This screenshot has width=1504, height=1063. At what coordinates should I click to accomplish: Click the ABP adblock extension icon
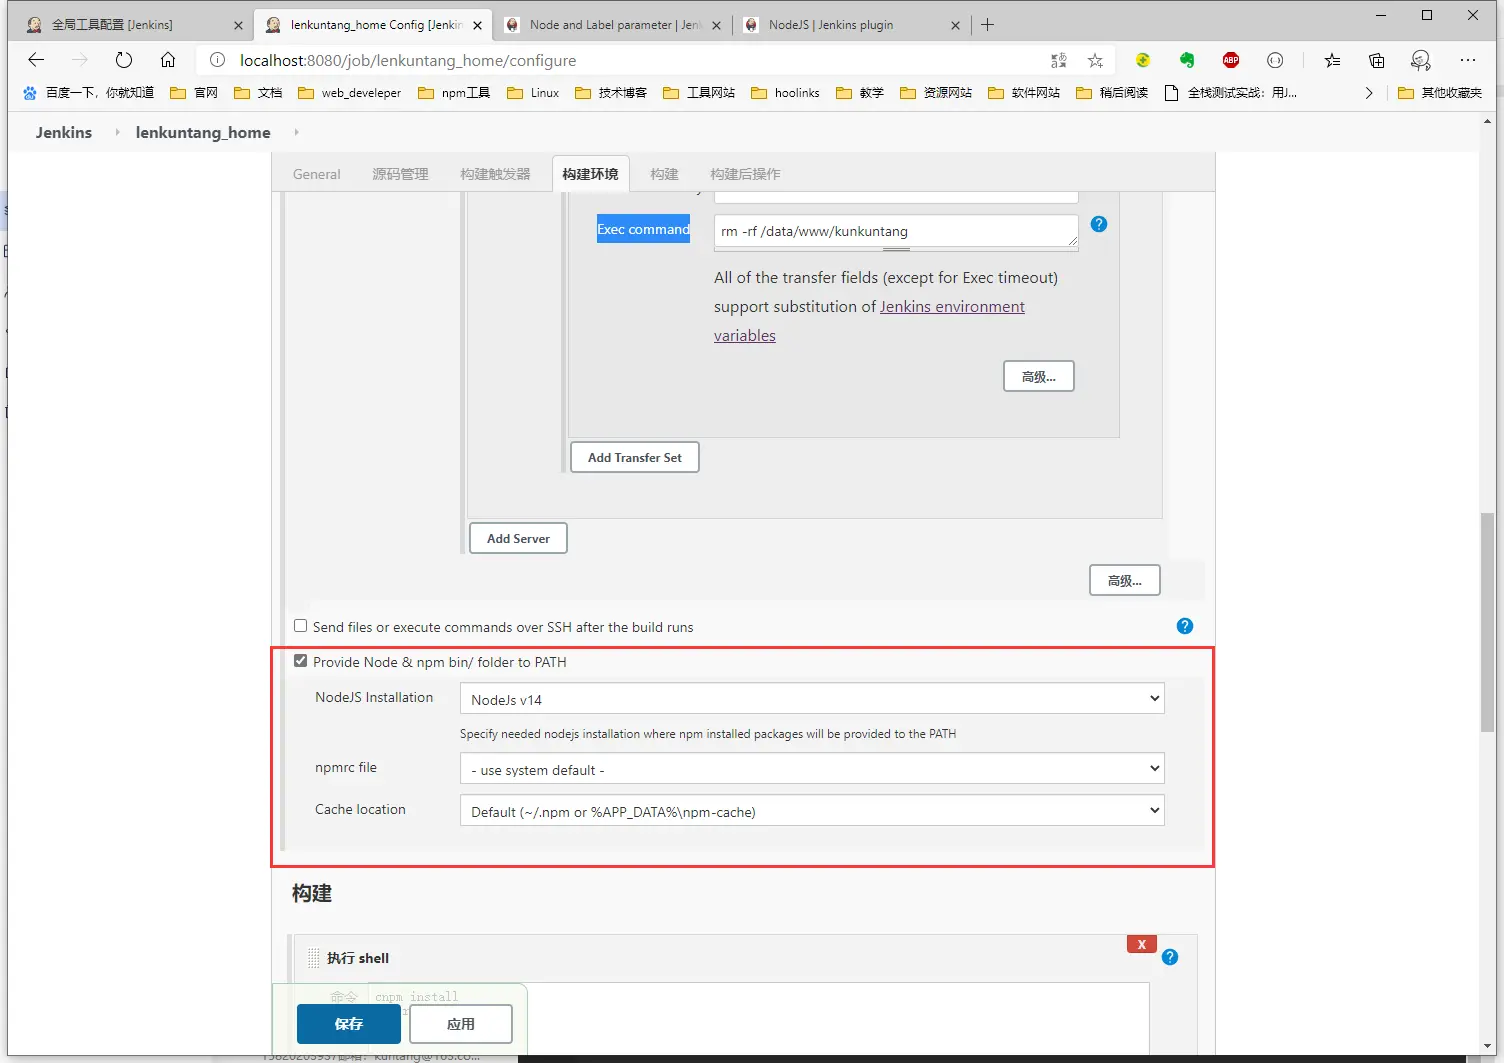(x=1231, y=60)
